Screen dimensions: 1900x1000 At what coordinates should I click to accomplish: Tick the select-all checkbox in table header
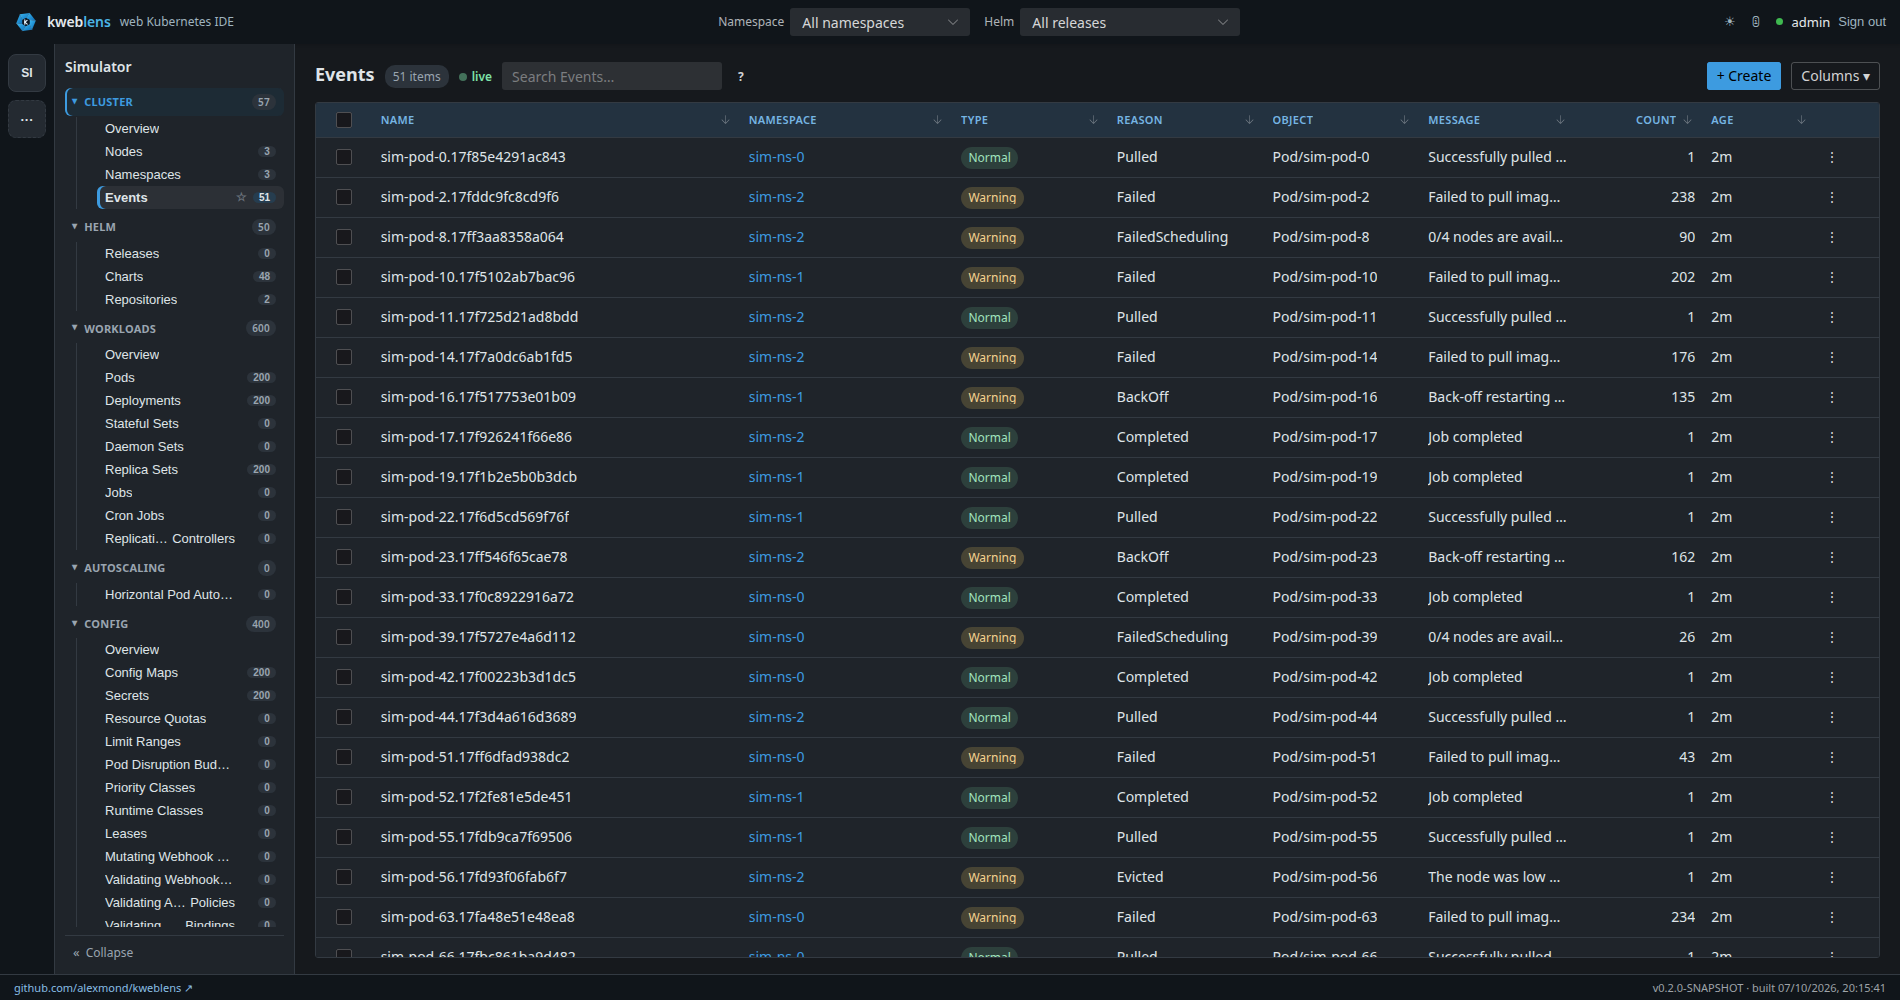(x=344, y=120)
